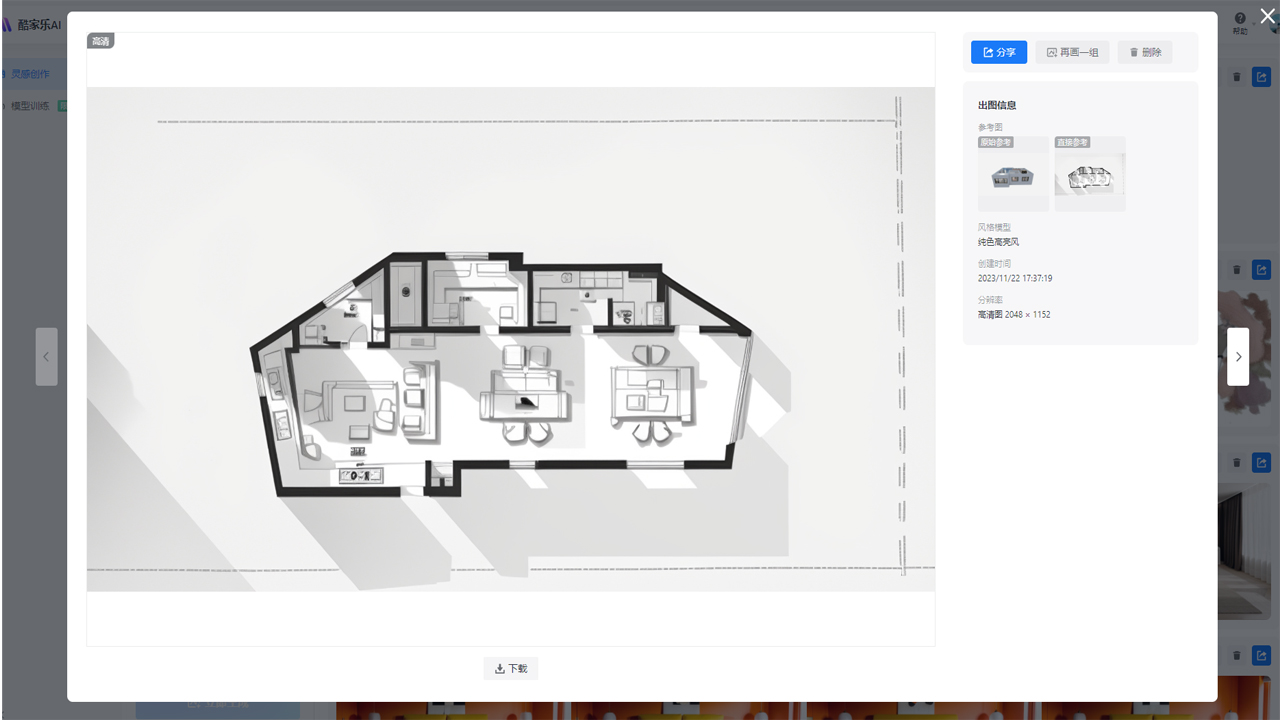Image resolution: width=1280 pixels, height=720 pixels.
Task: Click the floor plan preview image
Action: [510, 340]
